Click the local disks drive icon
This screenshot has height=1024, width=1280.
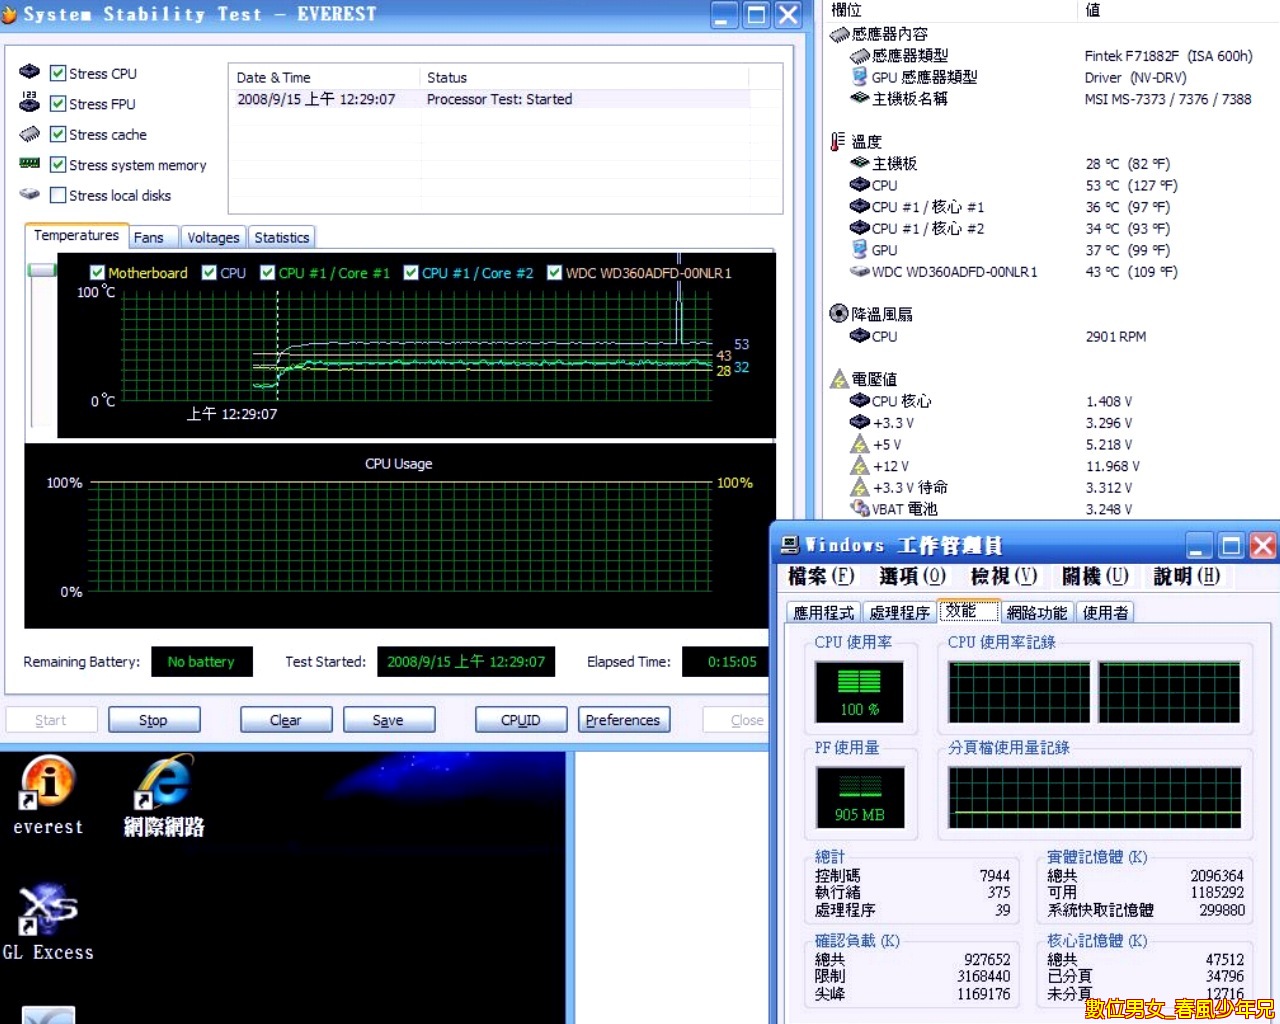click(x=30, y=194)
